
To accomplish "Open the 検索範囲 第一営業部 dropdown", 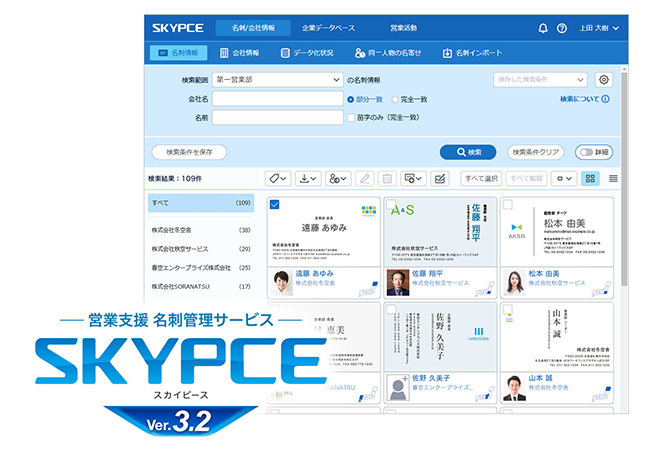I will click(x=277, y=80).
